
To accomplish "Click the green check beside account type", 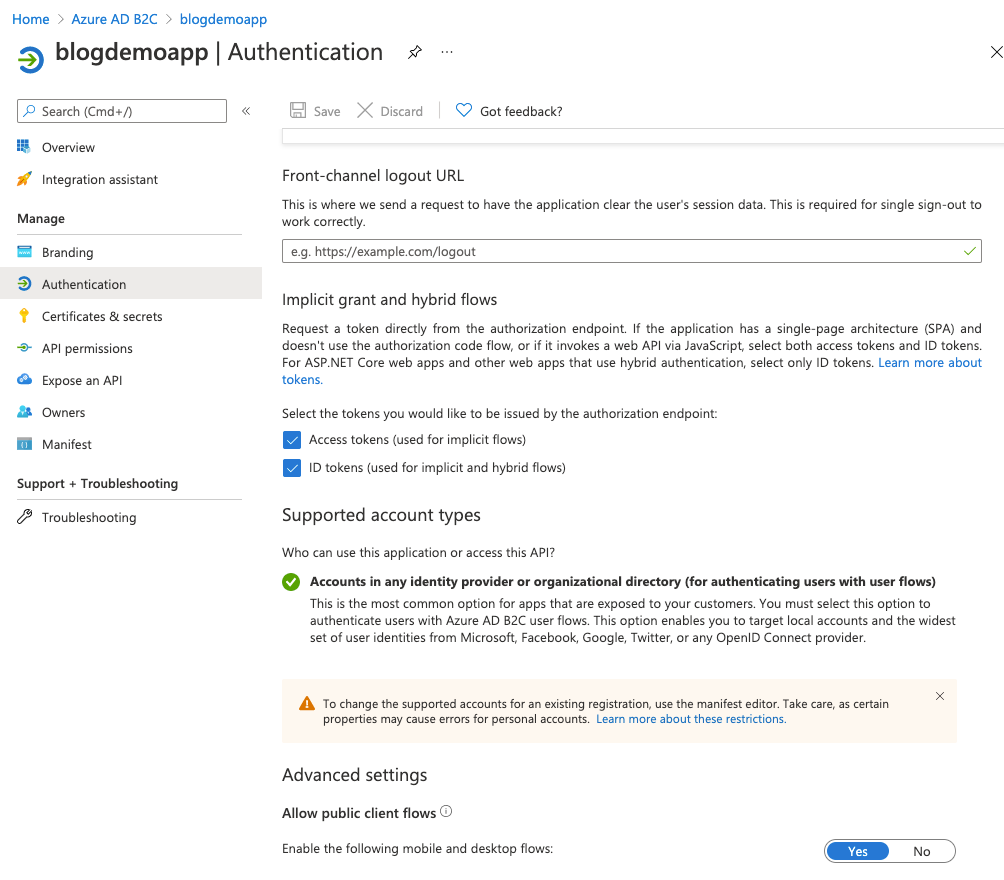I will coord(291,582).
